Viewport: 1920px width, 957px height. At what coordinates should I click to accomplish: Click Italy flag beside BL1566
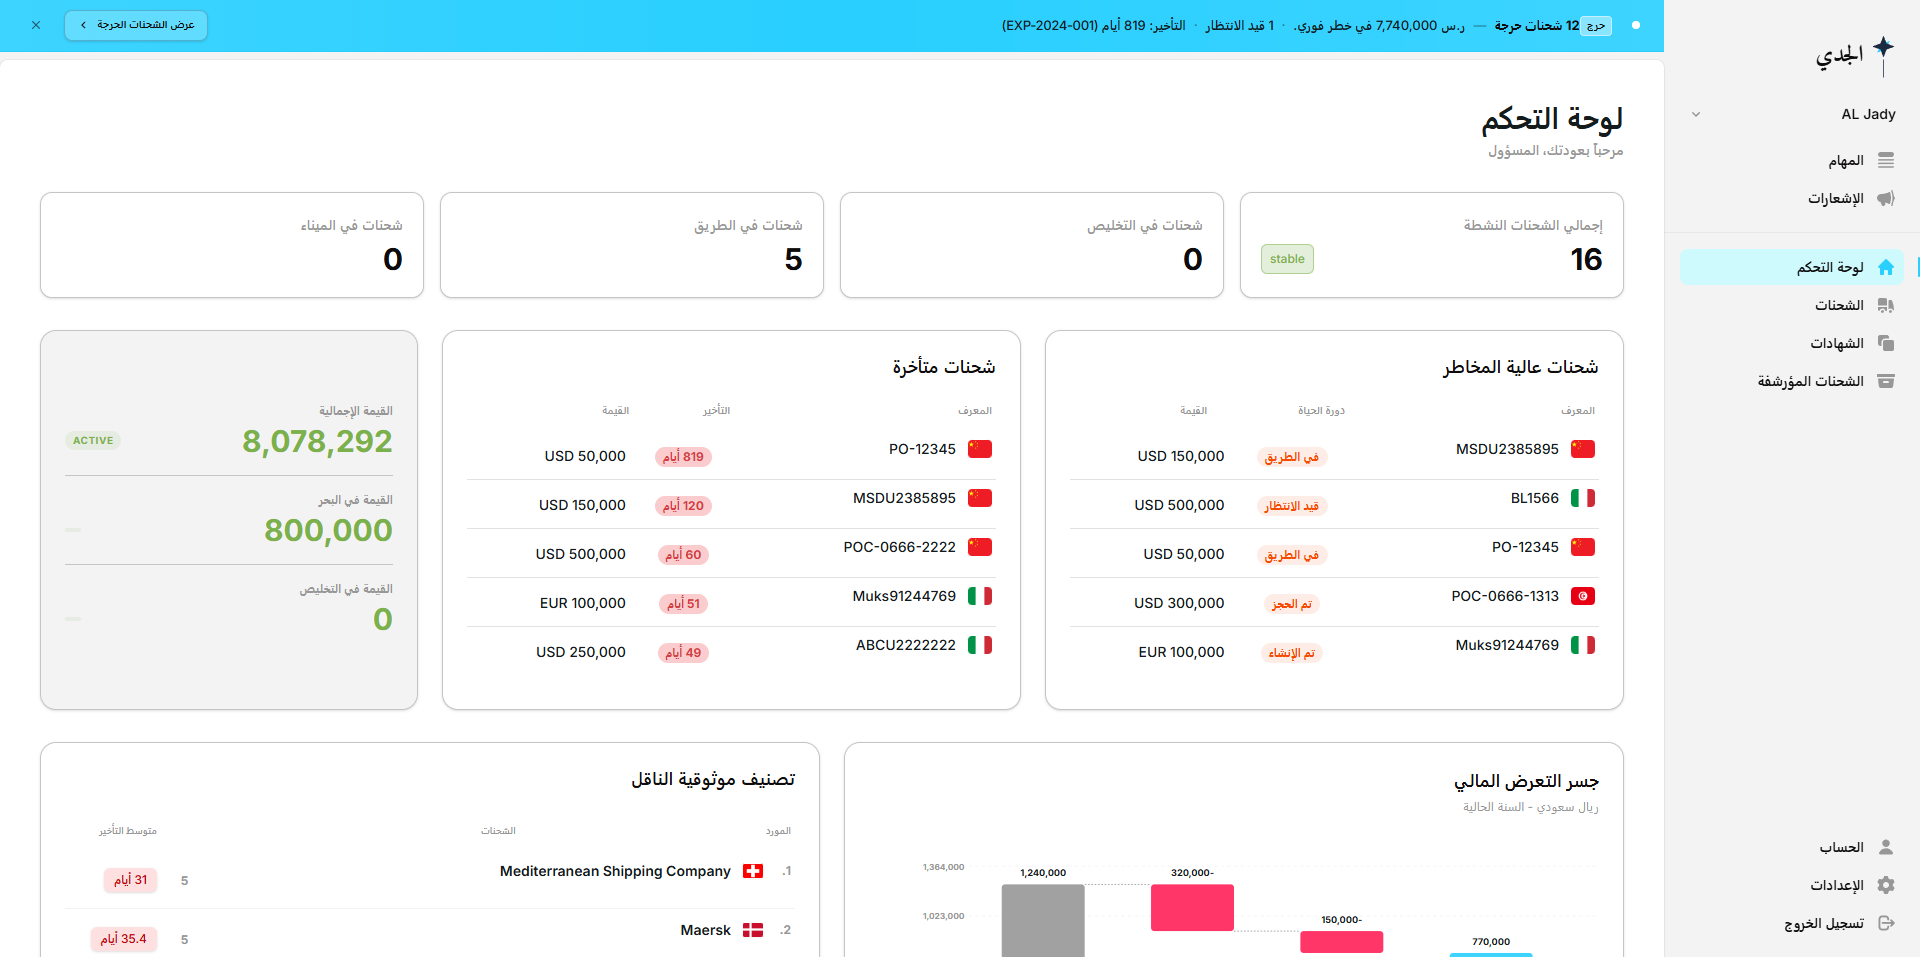click(x=1583, y=498)
